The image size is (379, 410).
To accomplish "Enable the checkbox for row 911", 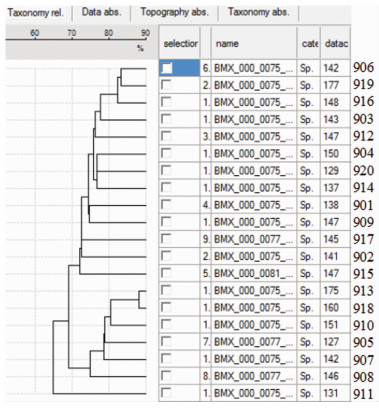I will coord(166,393).
